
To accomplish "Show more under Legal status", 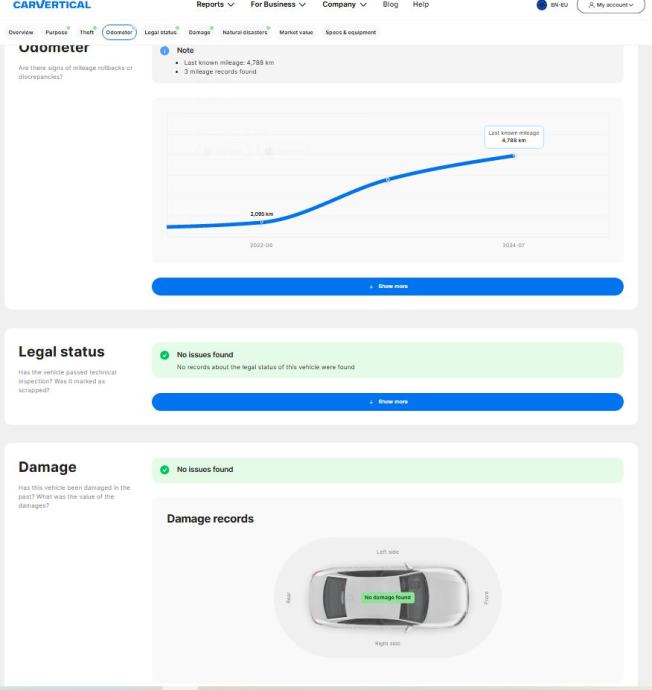I will tap(387, 402).
